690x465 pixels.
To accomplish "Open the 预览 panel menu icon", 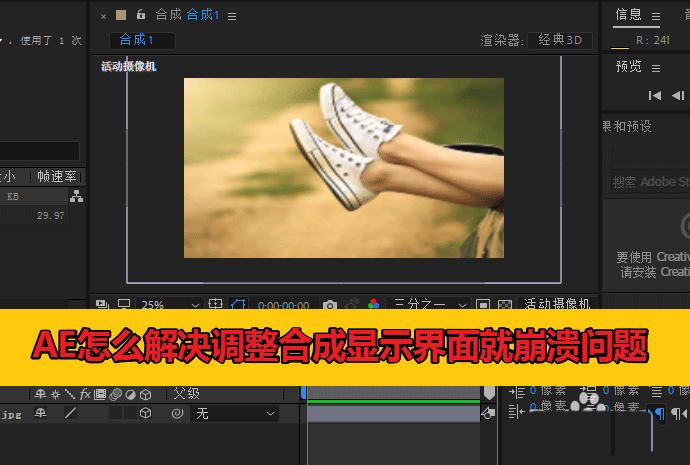I will tap(656, 67).
